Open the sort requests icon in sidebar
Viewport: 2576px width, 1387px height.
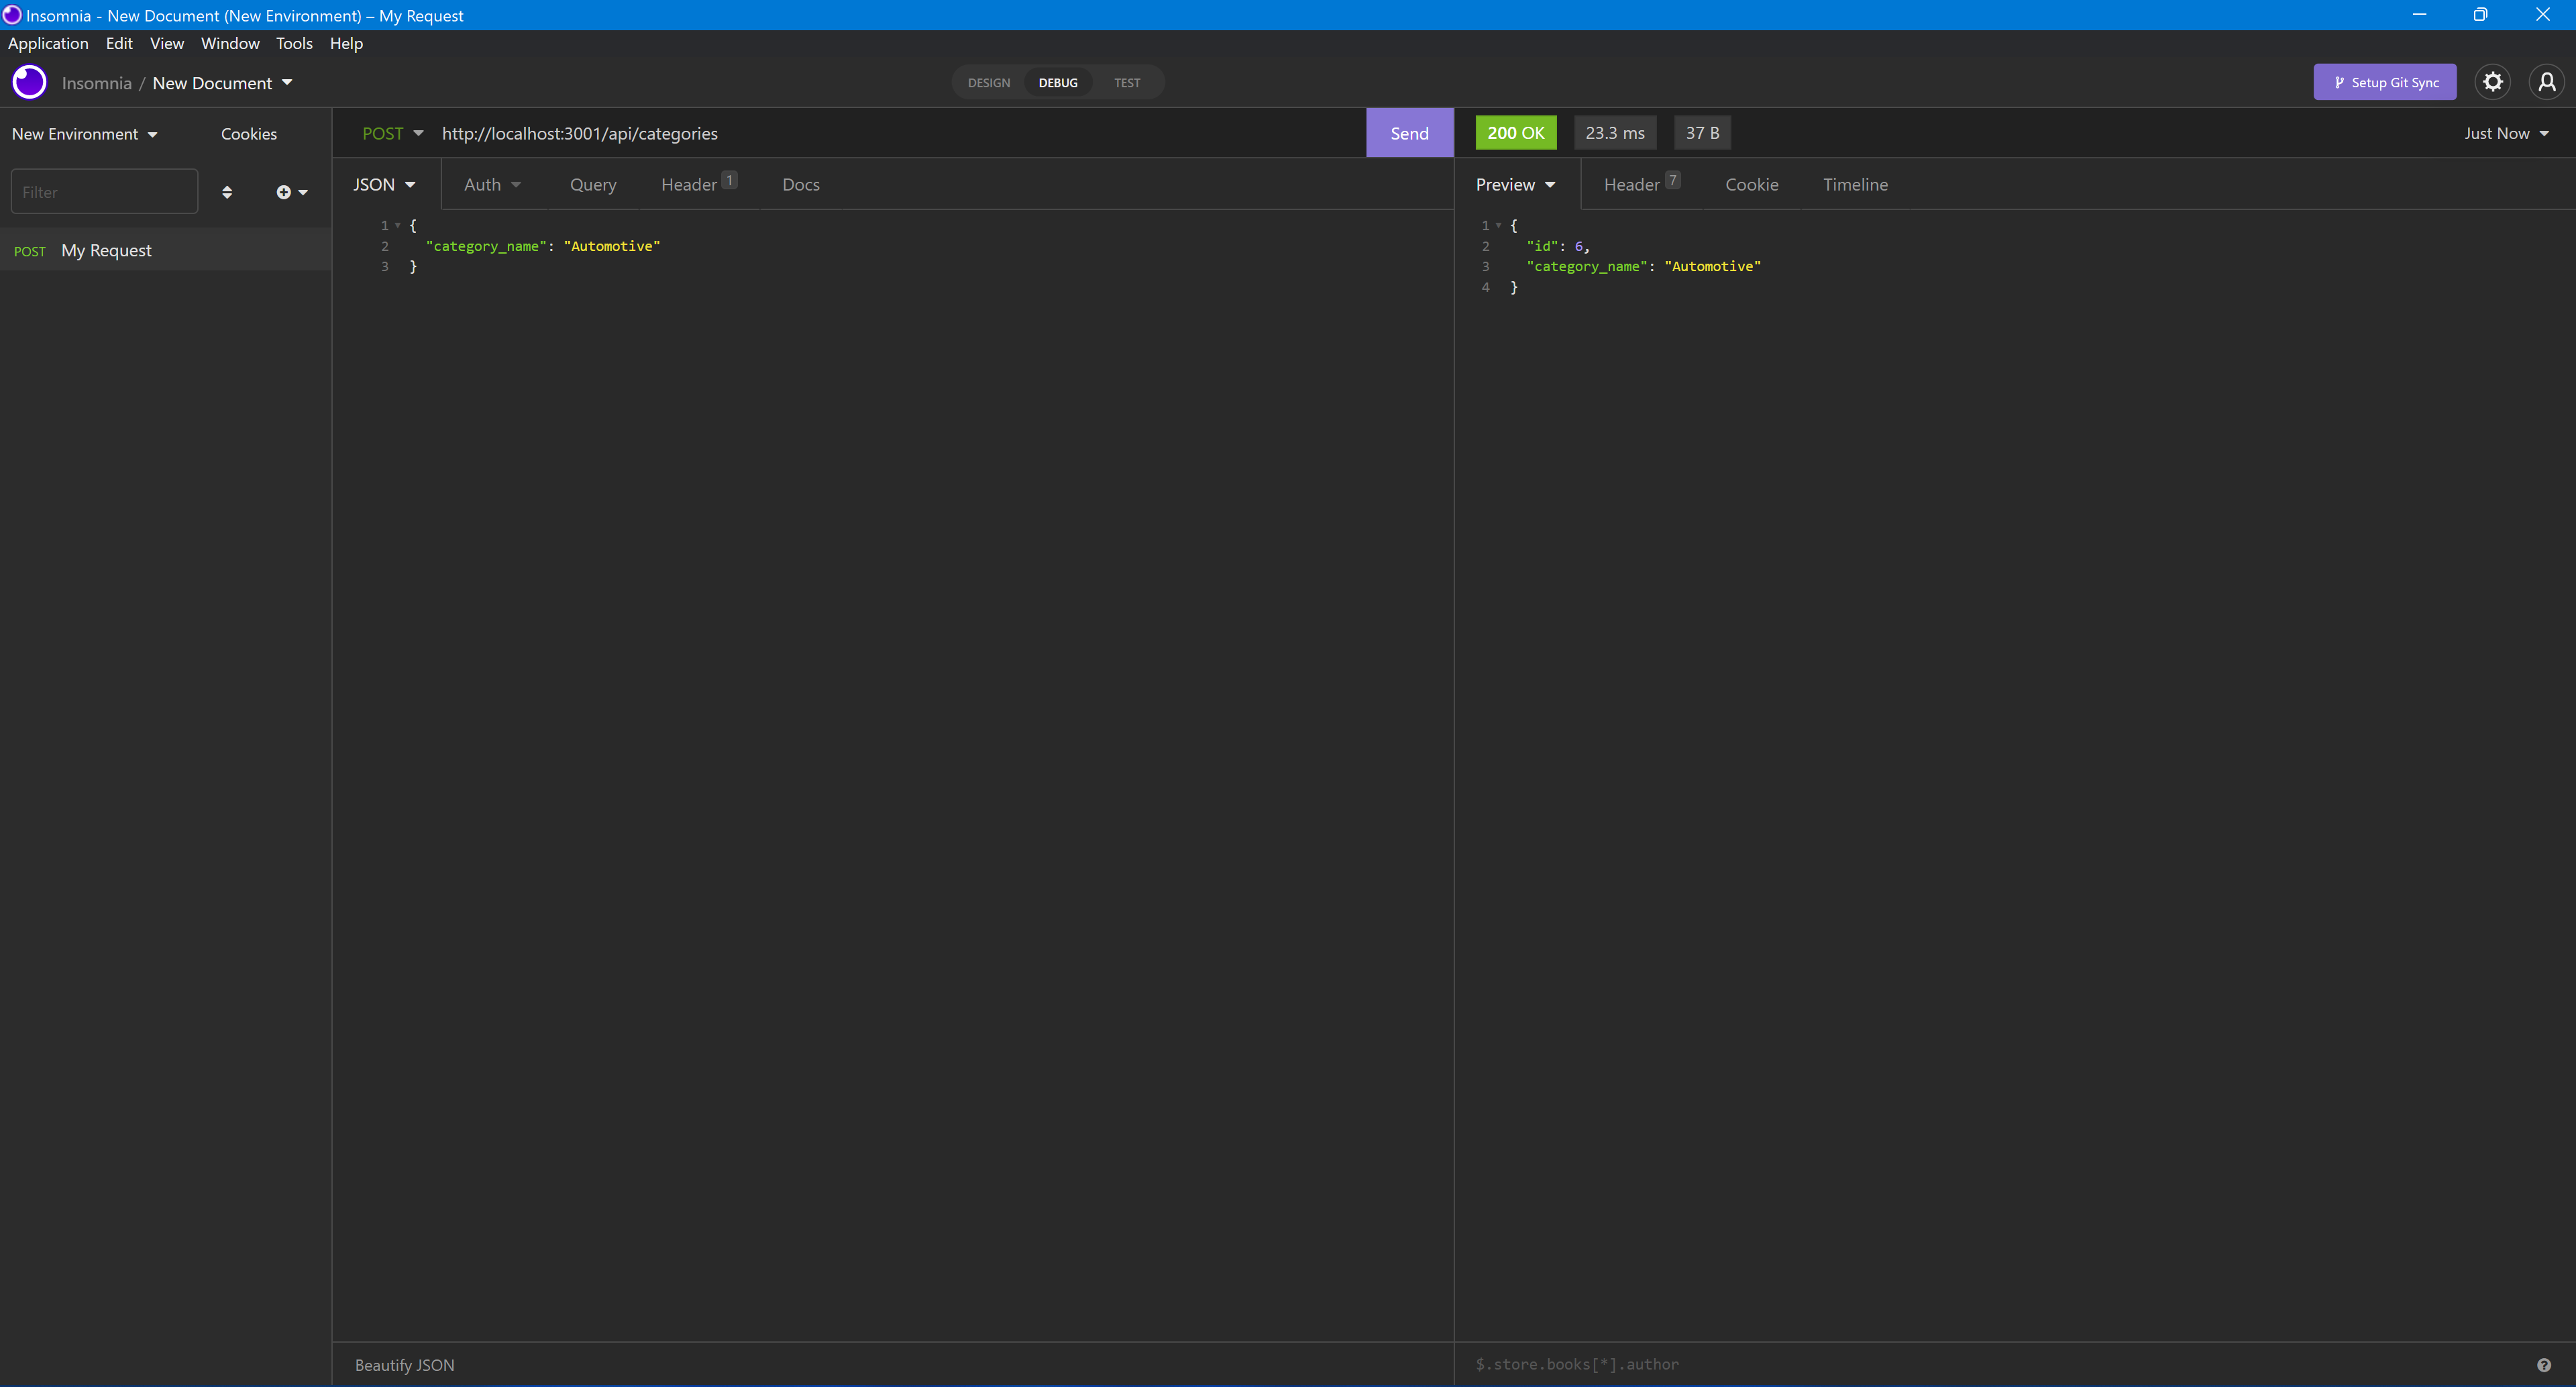click(228, 191)
